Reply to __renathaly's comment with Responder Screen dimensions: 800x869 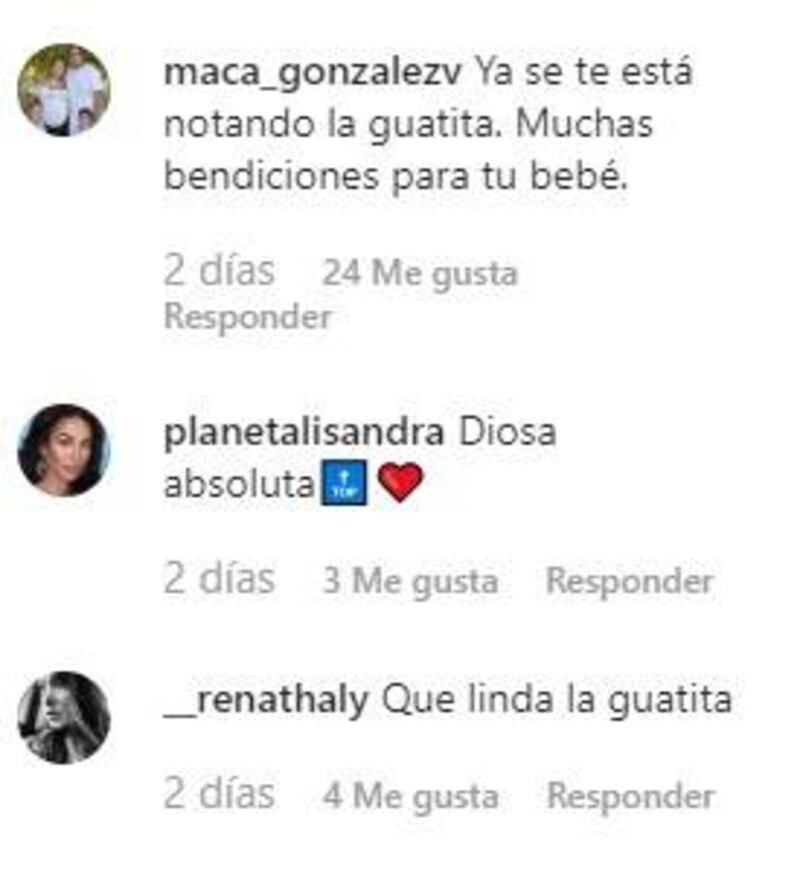click(x=630, y=796)
